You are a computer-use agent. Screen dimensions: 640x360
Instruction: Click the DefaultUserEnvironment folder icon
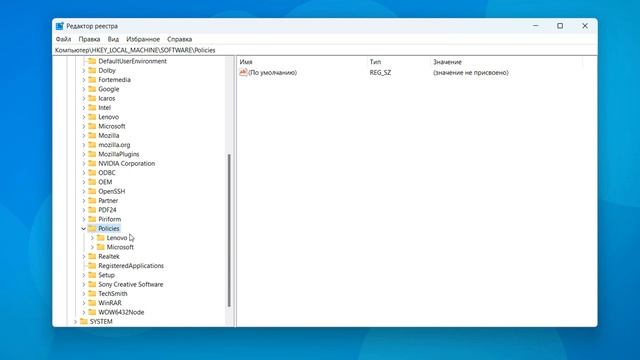coord(92,61)
